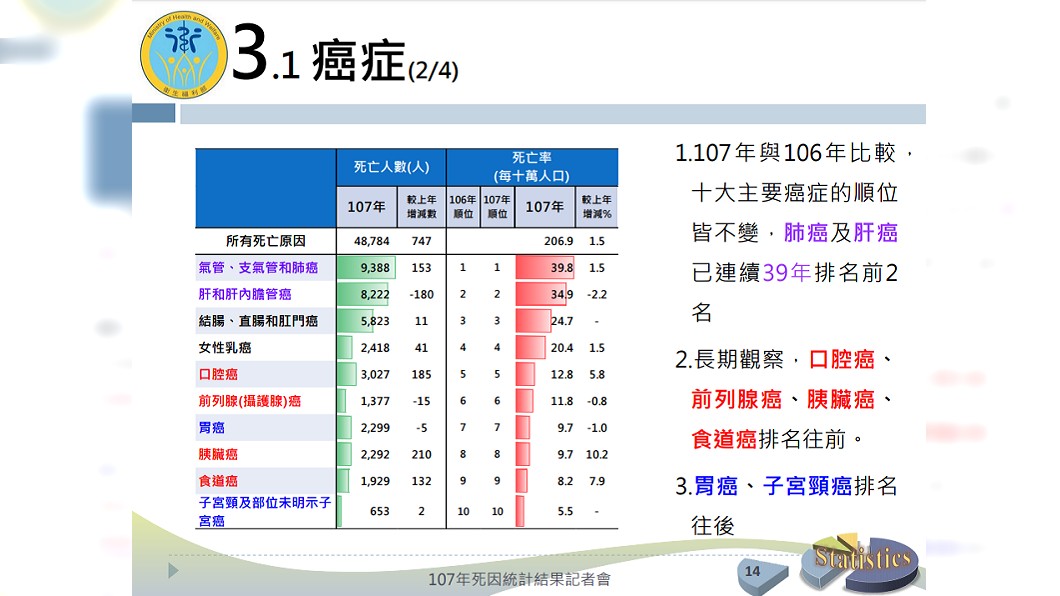This screenshot has height=596, width=1060.
Task: Select the 5.8 percent change value
Action: [x=597, y=374]
